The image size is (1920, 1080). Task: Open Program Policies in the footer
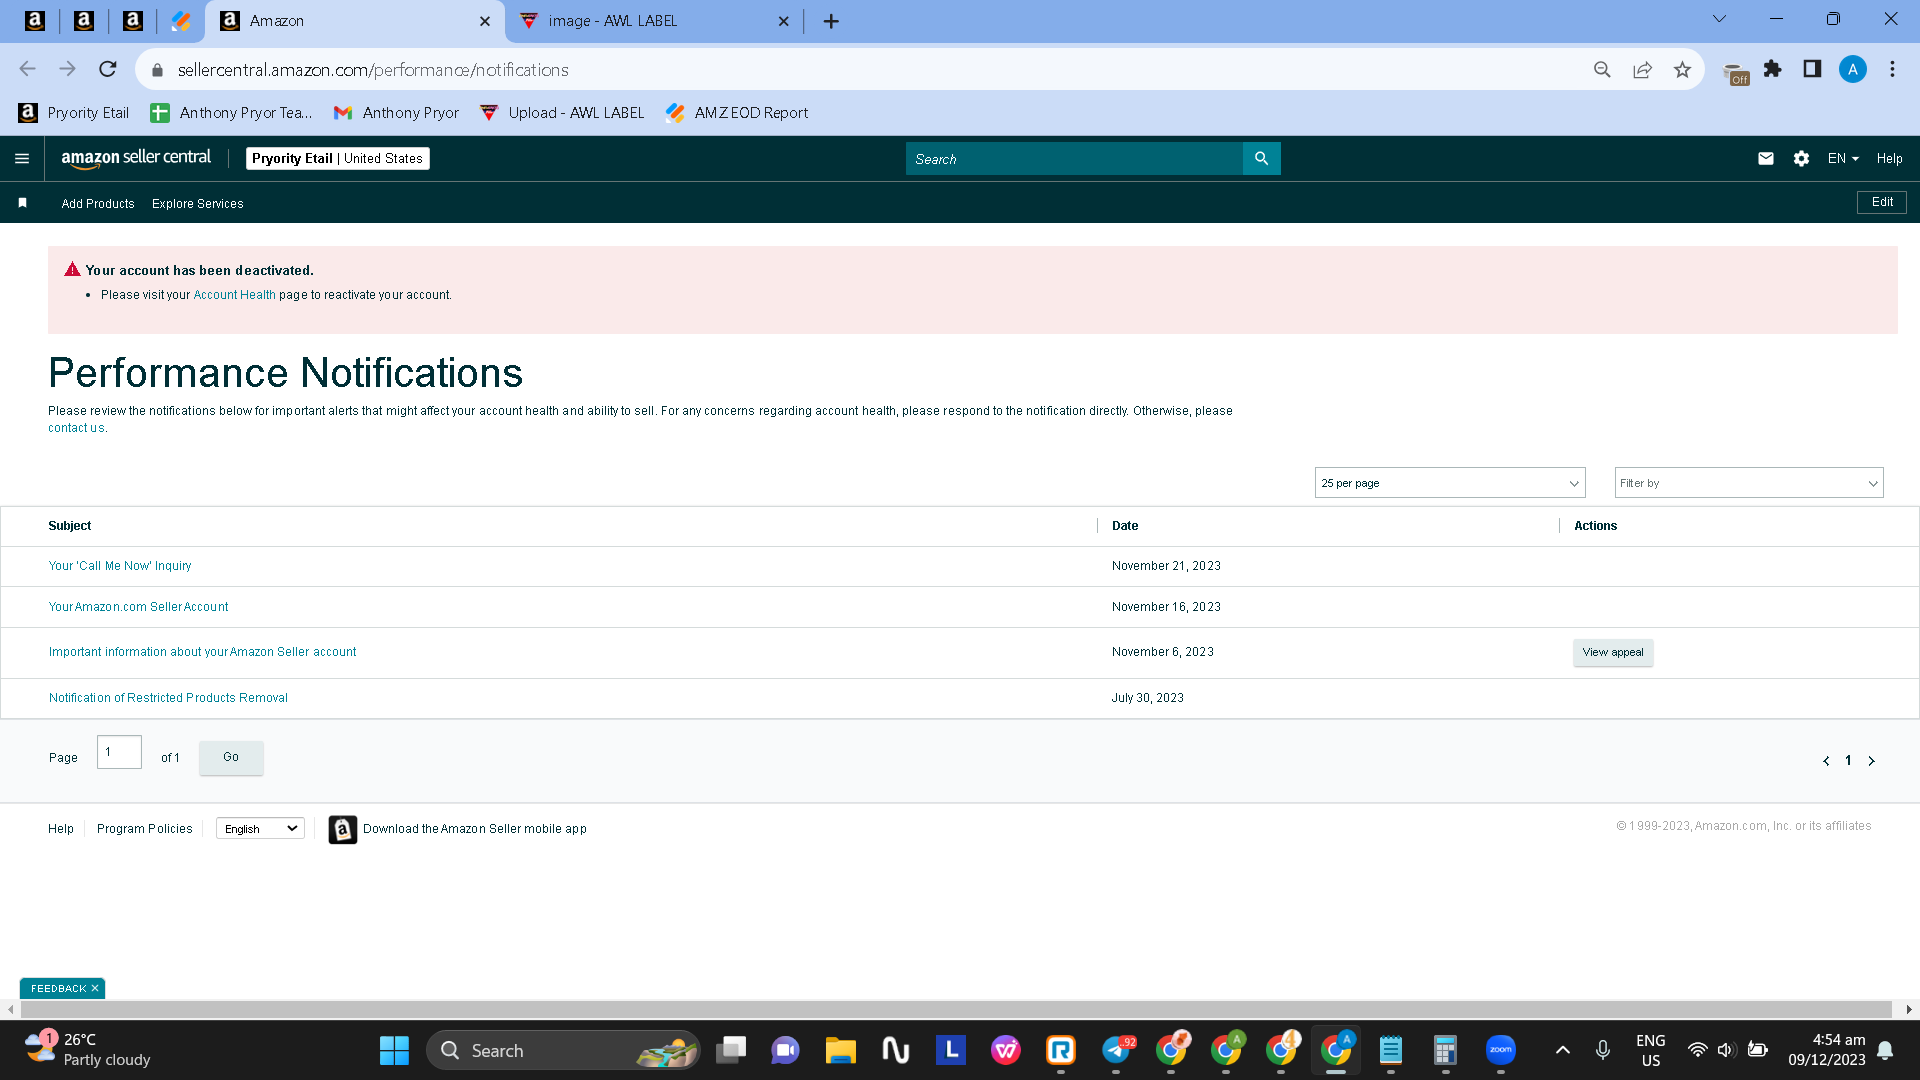145,829
